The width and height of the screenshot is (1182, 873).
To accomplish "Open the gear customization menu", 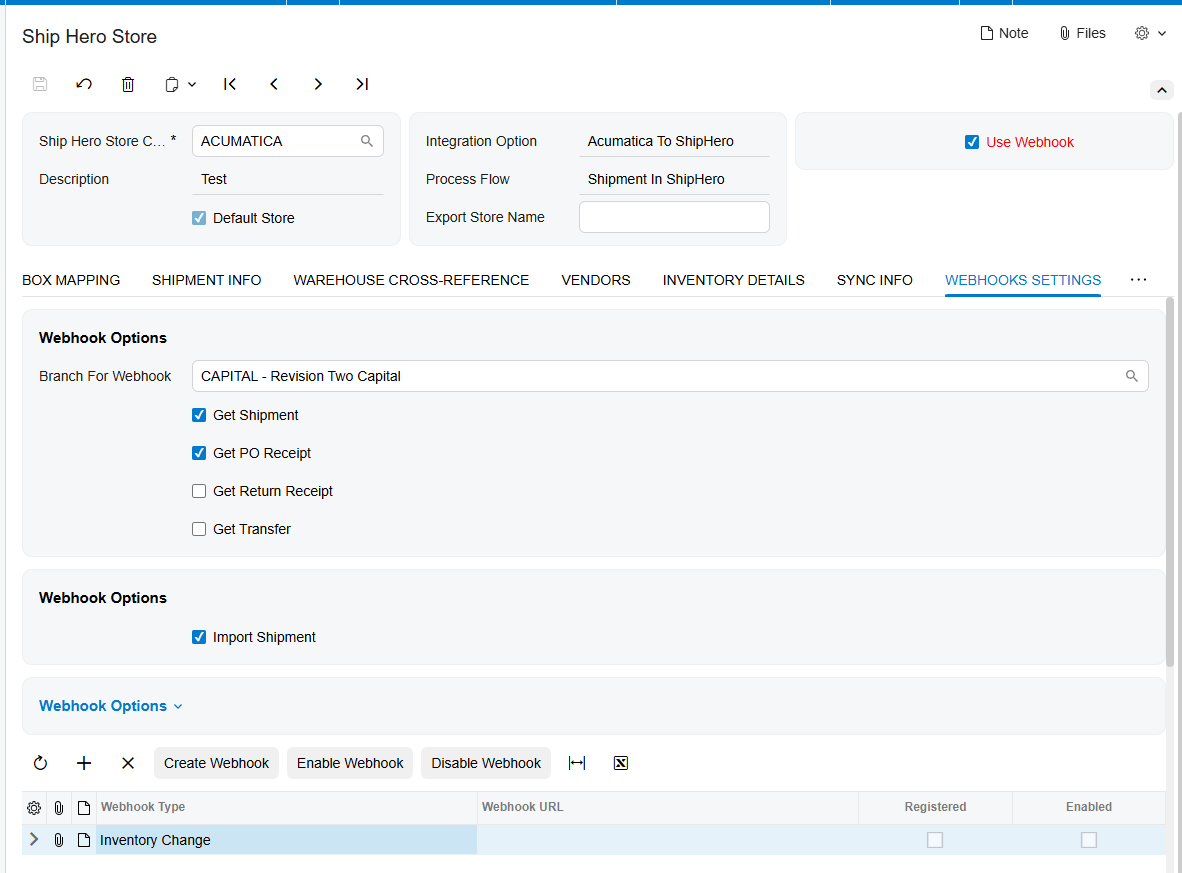I will coord(1142,33).
